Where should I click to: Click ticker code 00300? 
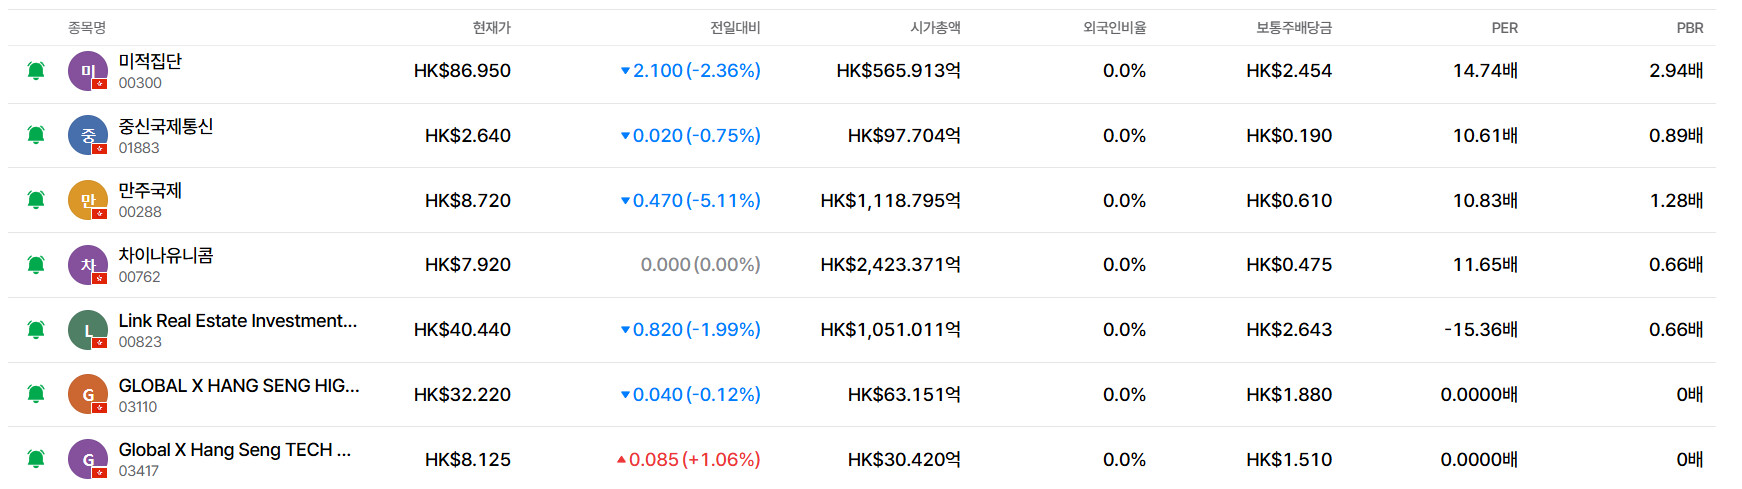pyautogui.click(x=140, y=83)
